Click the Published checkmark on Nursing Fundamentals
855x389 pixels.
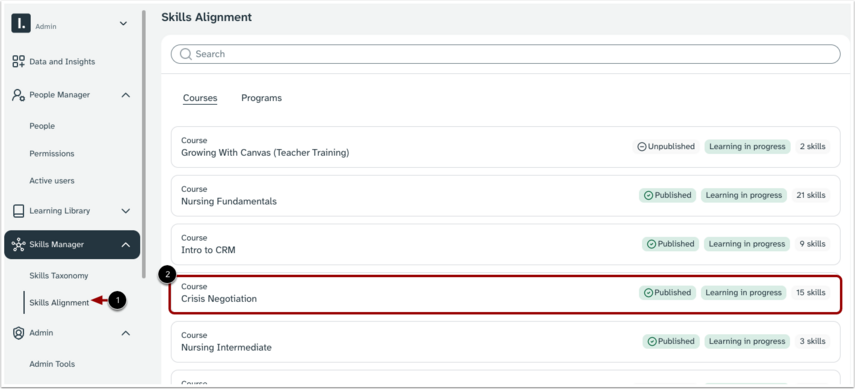pos(648,195)
